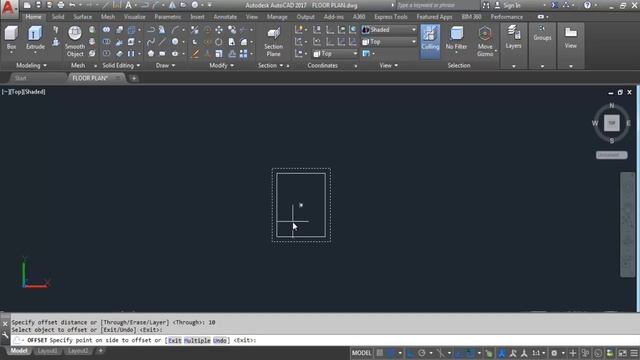Image resolution: width=640 pixels, height=360 pixels.
Task: Click the new file tab plus button
Action: (134, 78)
